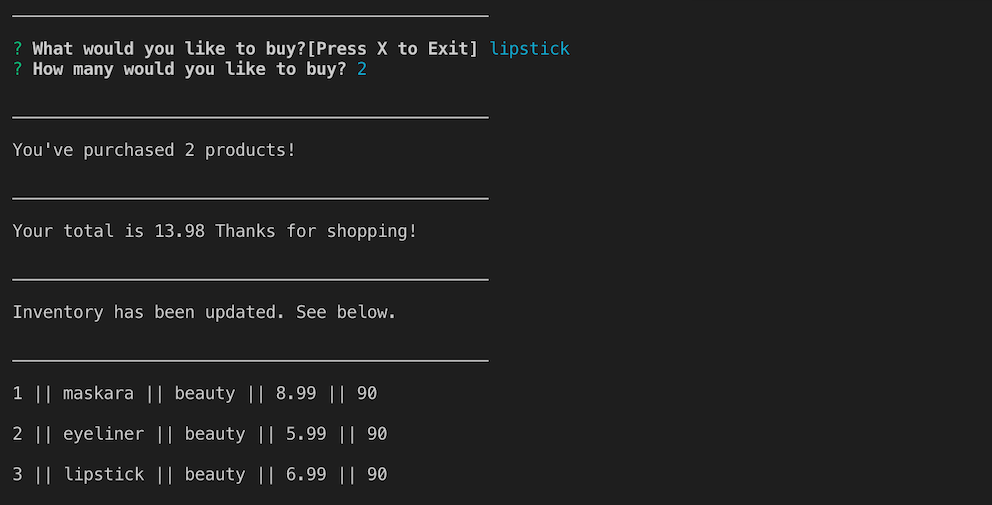This screenshot has height=505, width=992.
Task: Click the stock quantity 90 in the maskara row
Action: [367, 393]
